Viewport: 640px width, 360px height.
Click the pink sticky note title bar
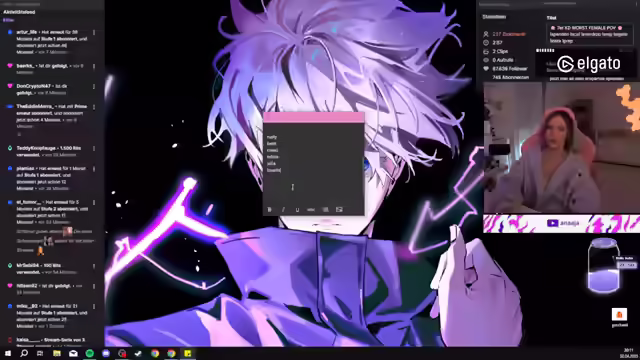click(313, 118)
